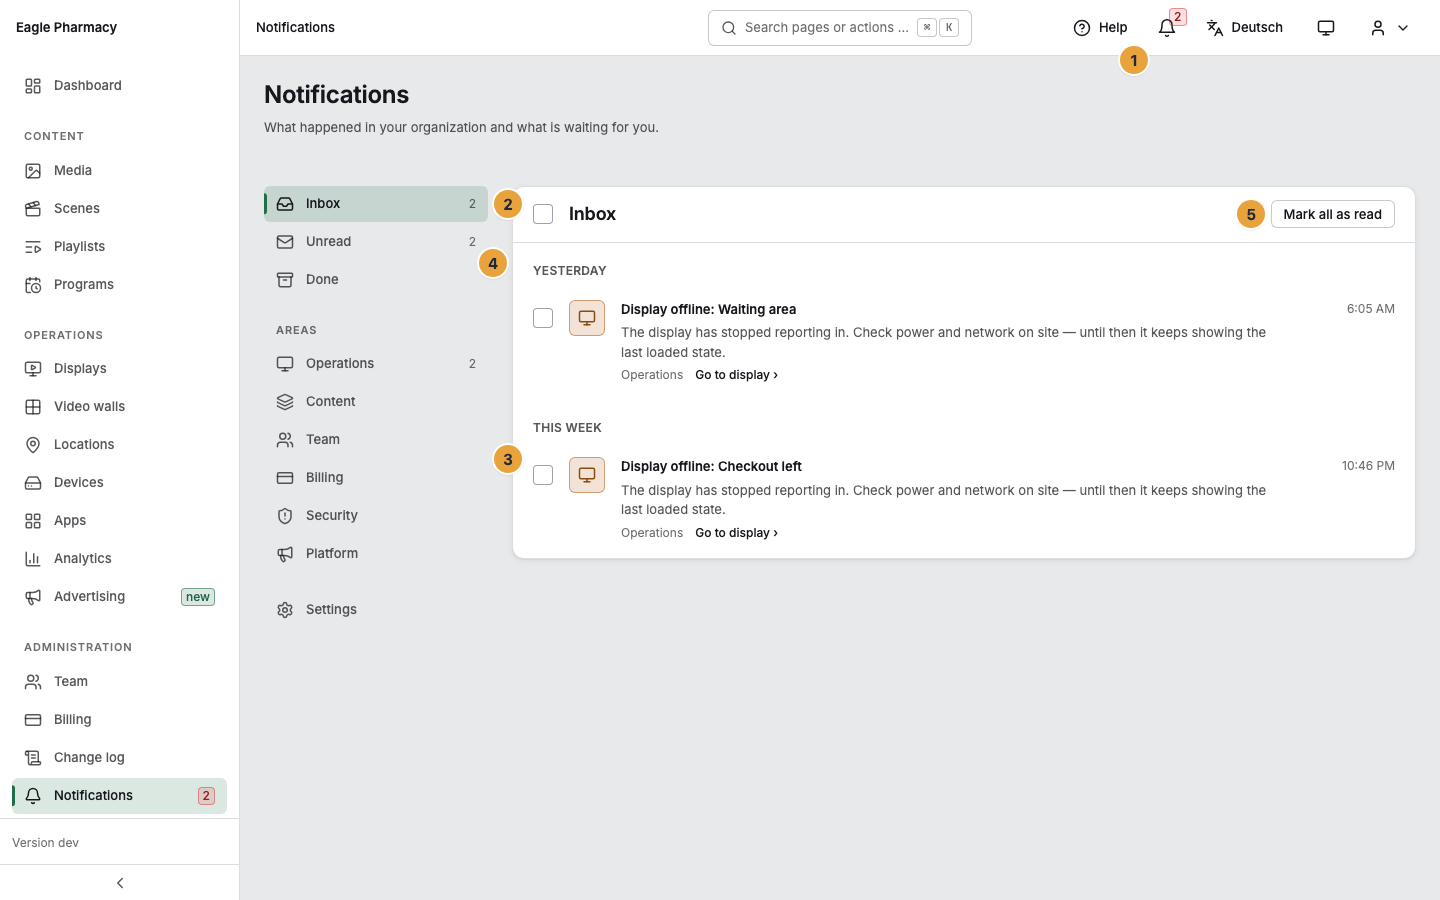The image size is (1440, 900).
Task: Open 'Display offline: Checkout left' title
Action: click(x=711, y=466)
